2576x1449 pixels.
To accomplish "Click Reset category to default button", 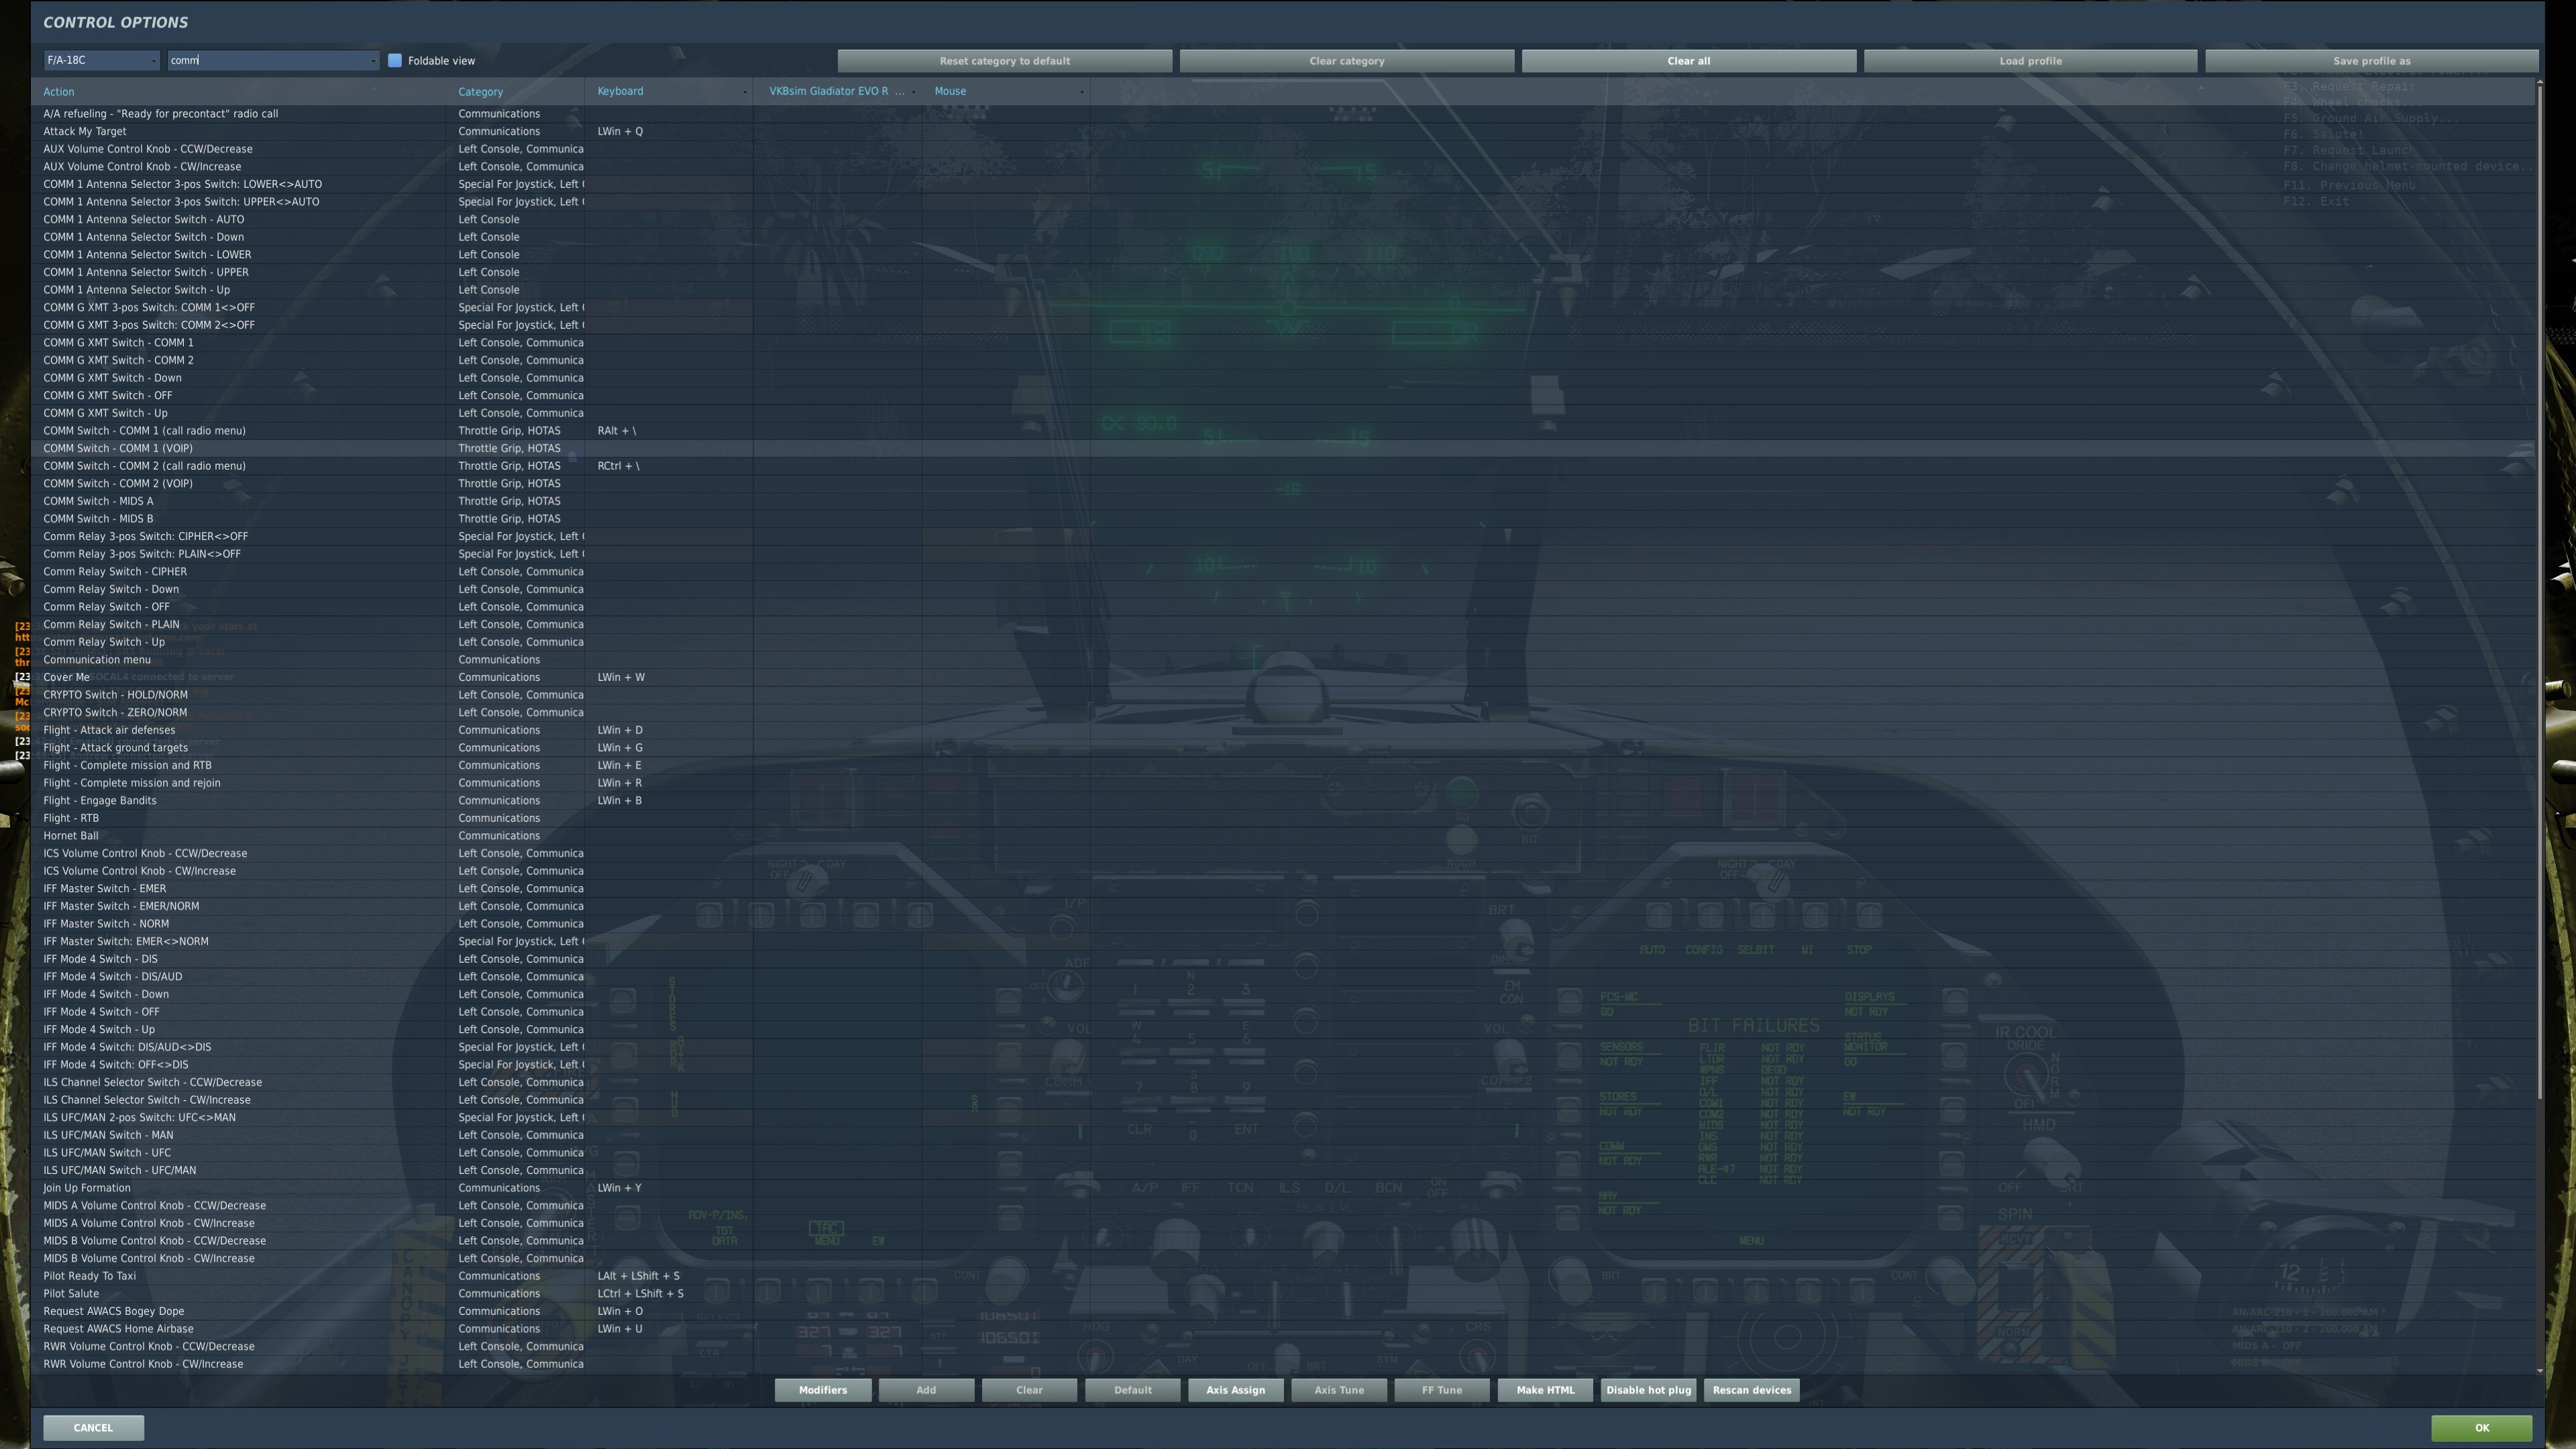I will click(x=1004, y=61).
